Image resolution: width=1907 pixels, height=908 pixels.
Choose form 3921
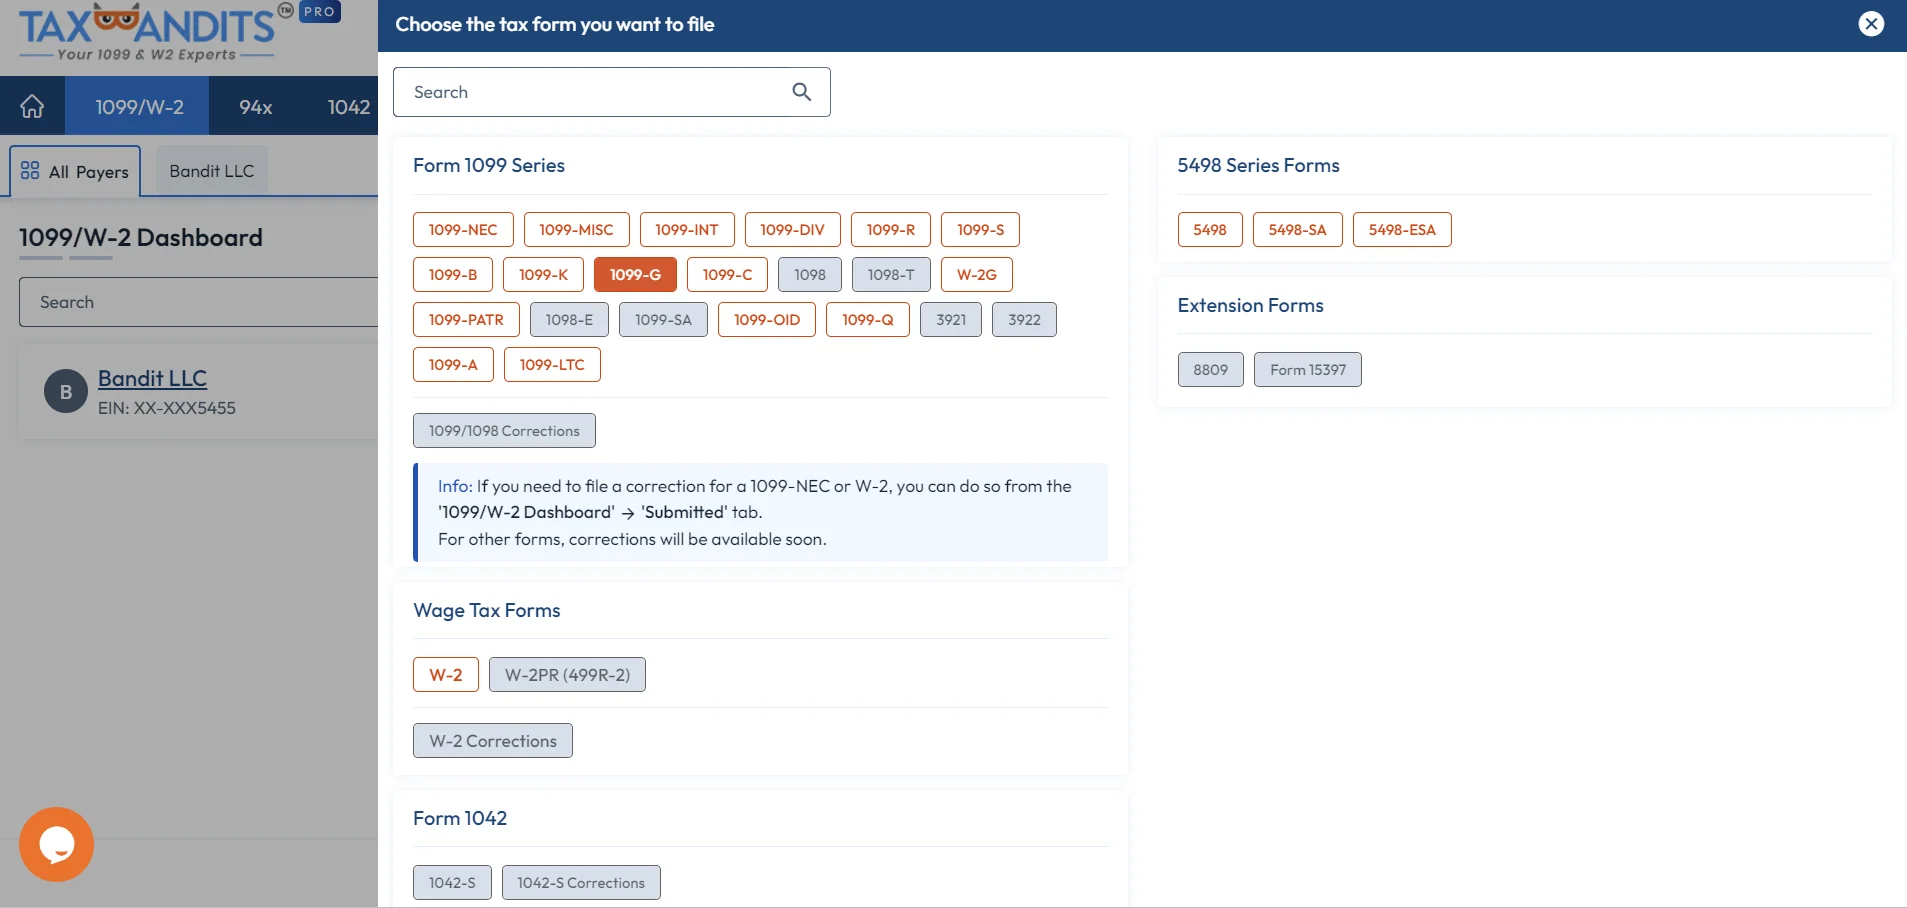(x=951, y=319)
